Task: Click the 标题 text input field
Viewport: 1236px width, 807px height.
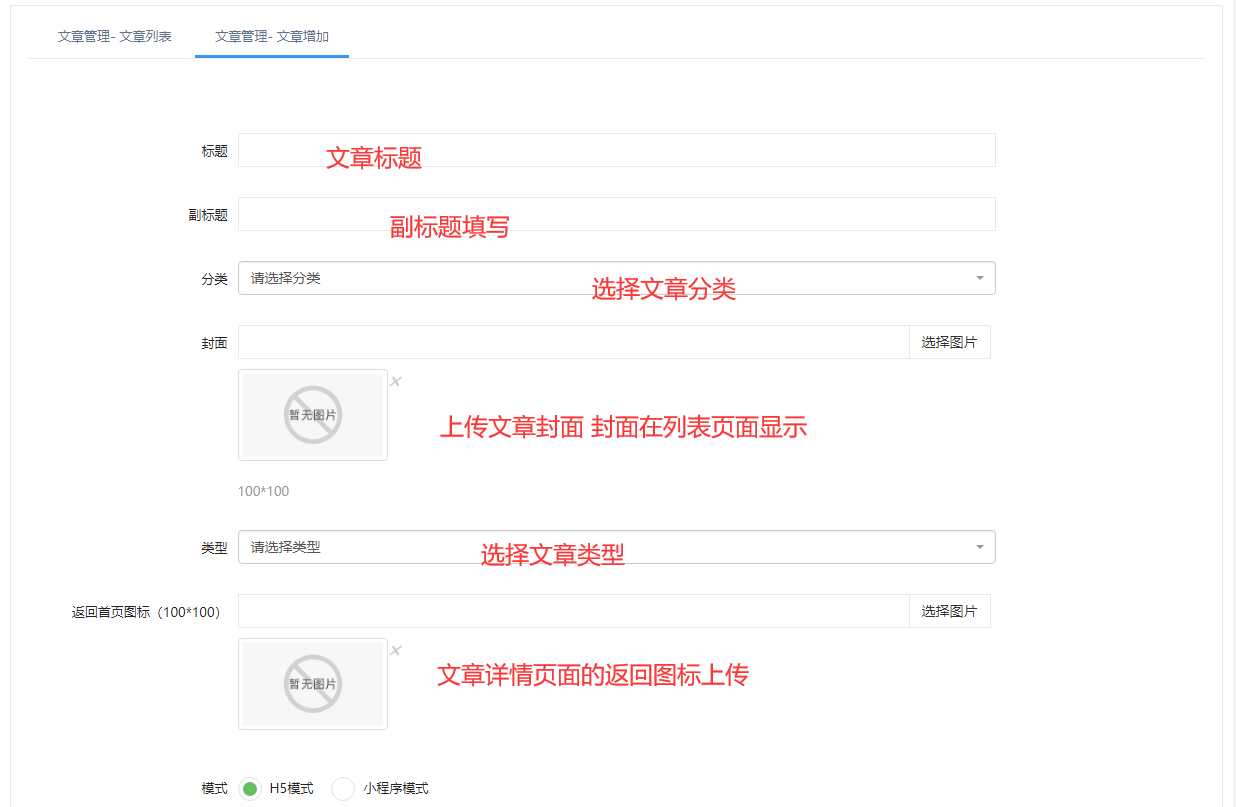Action: (x=616, y=150)
